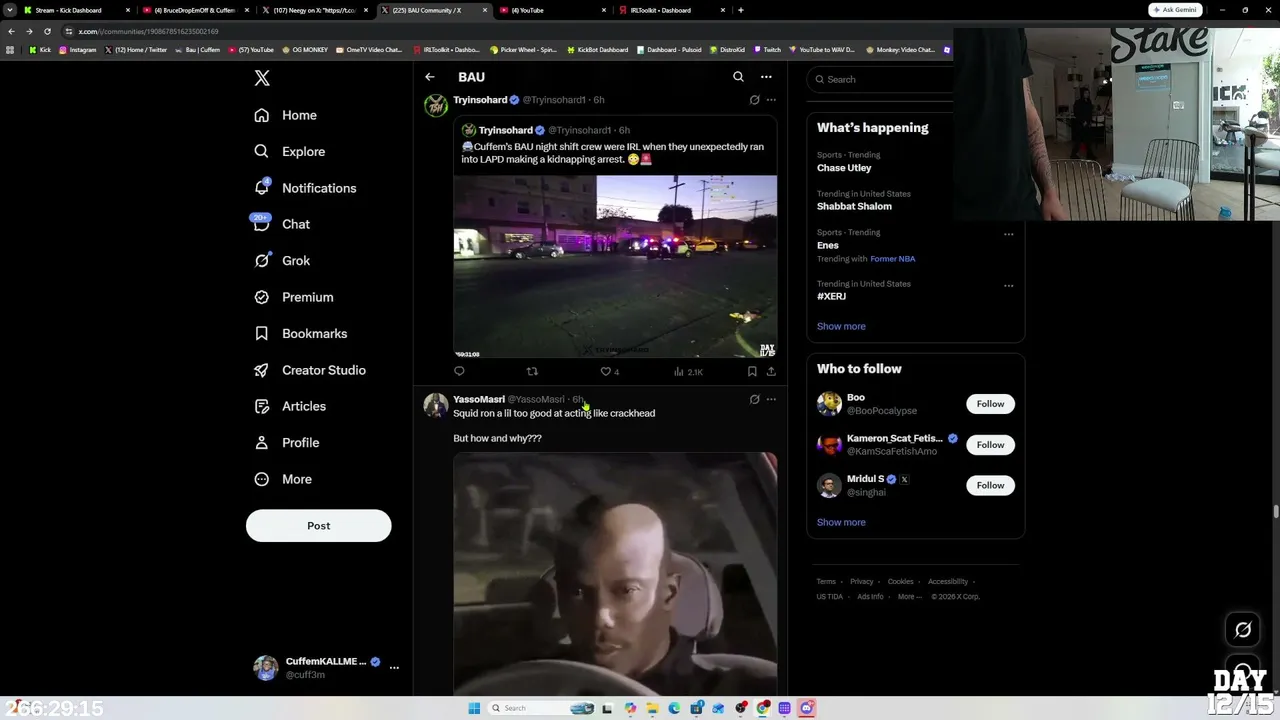
Task: Open the Shabbat Shalom trending topic
Action: tap(854, 206)
